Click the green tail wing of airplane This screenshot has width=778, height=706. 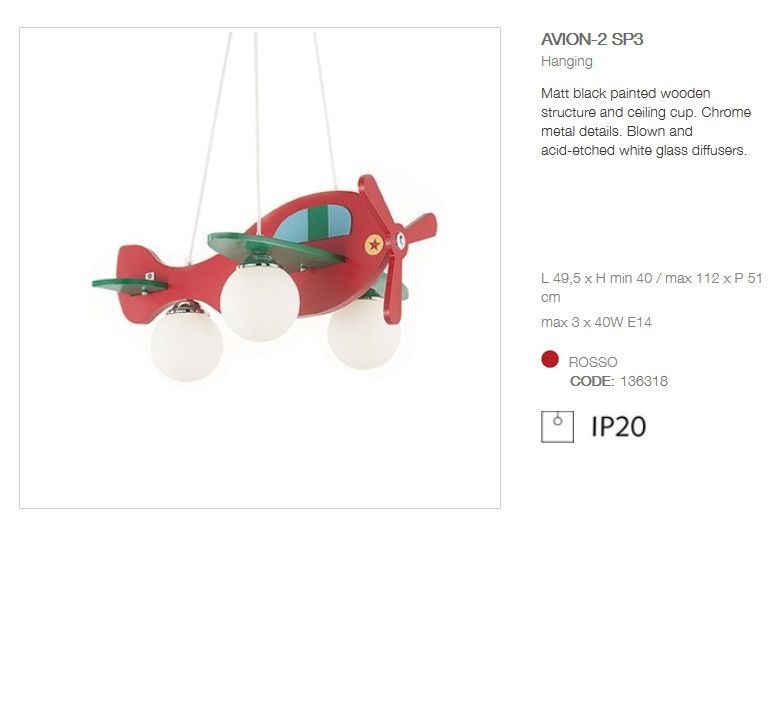pos(130,286)
